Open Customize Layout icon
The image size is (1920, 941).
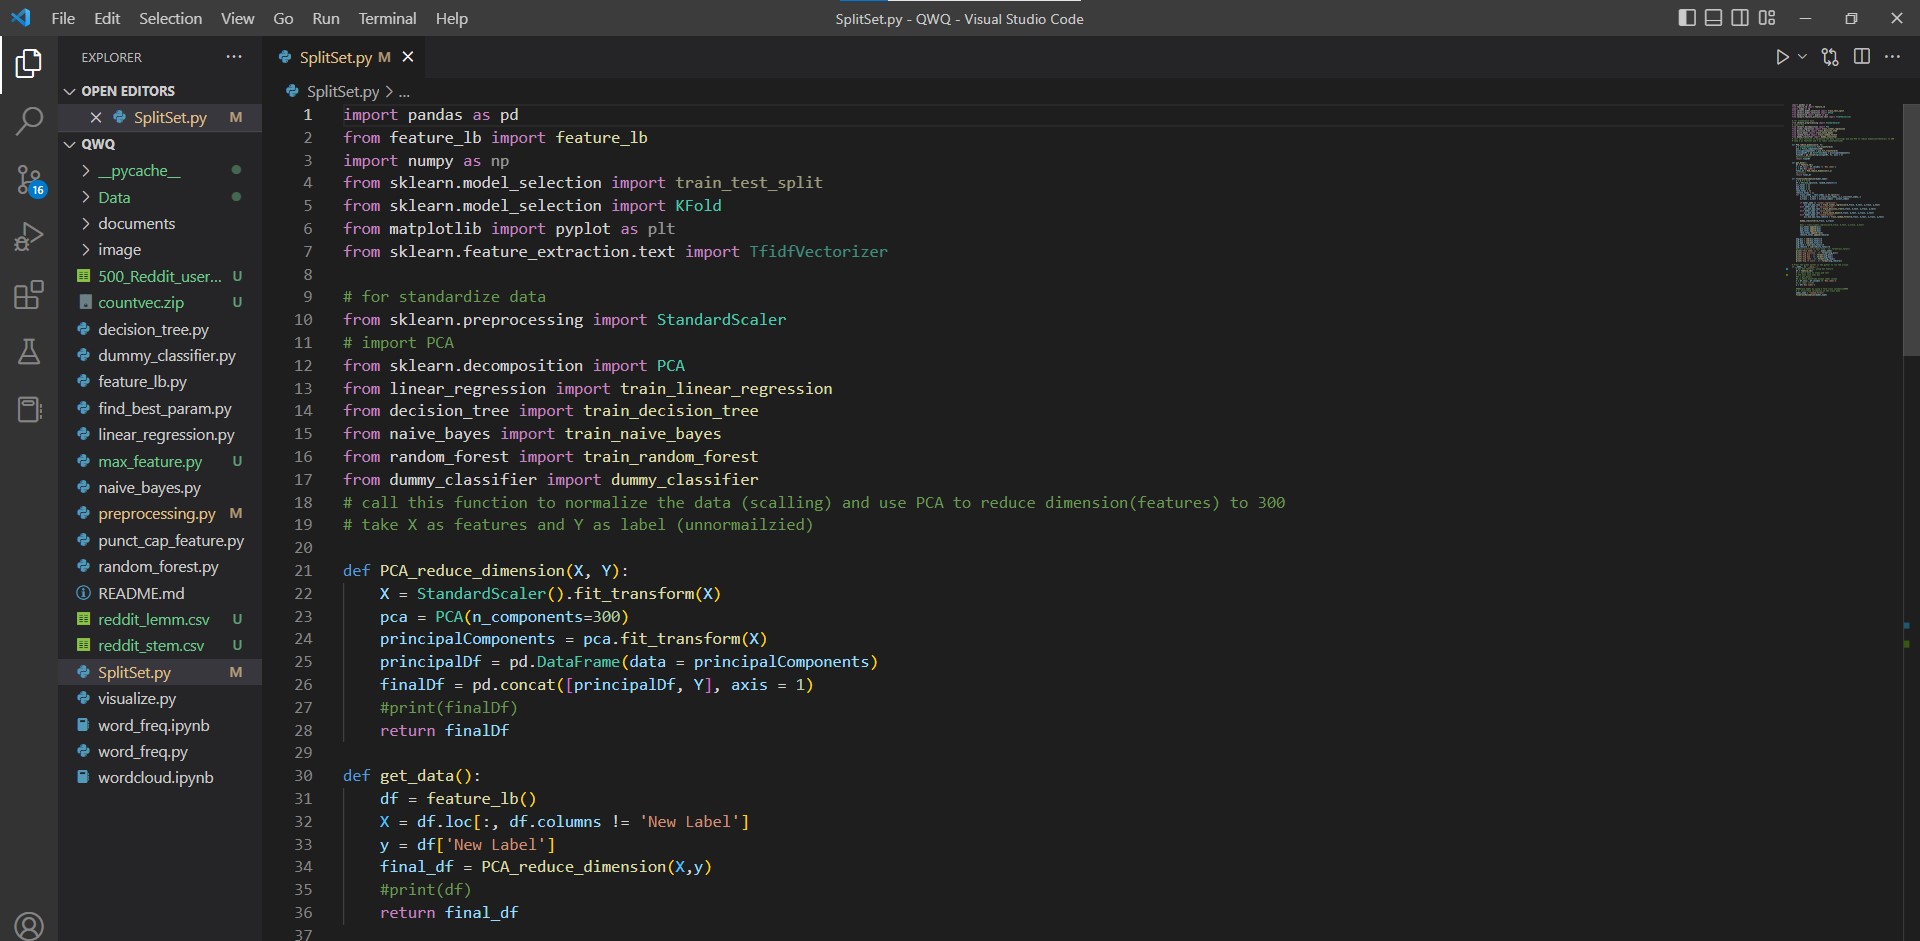[1767, 18]
